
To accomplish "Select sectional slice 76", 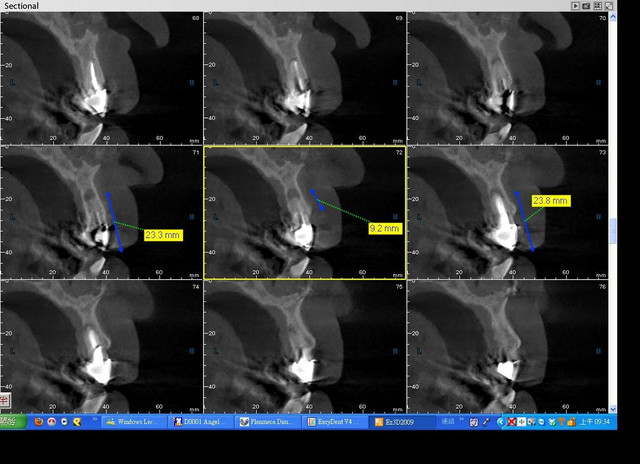I will pyautogui.click(x=508, y=347).
